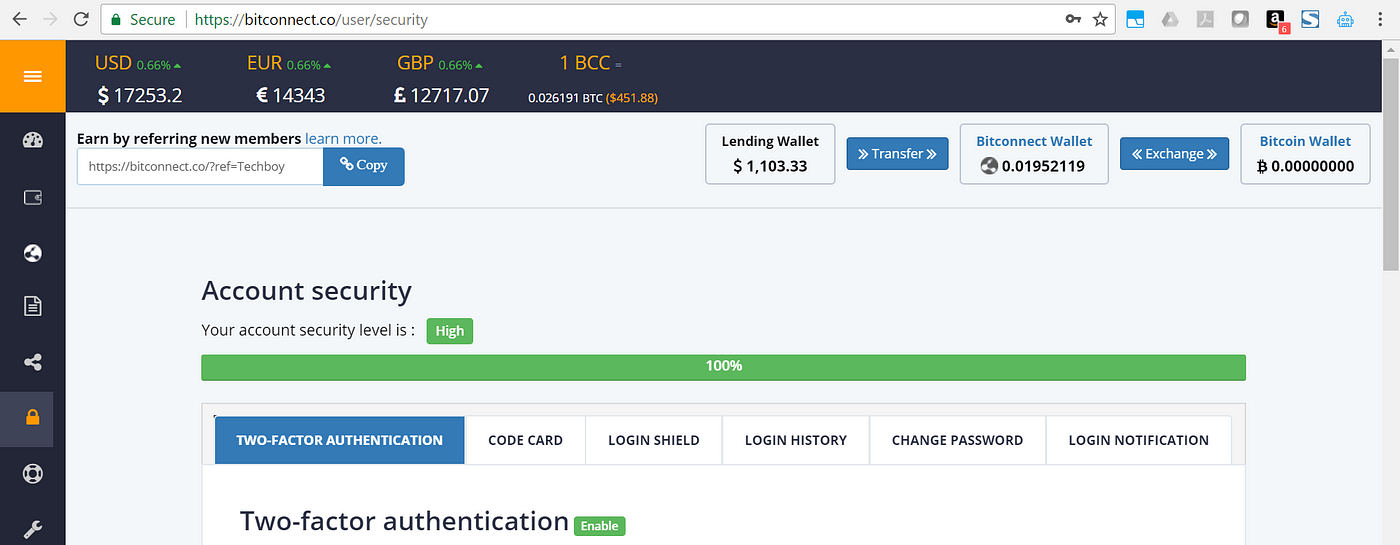Click the BCC rate 0.026191 BTC

(x=565, y=98)
